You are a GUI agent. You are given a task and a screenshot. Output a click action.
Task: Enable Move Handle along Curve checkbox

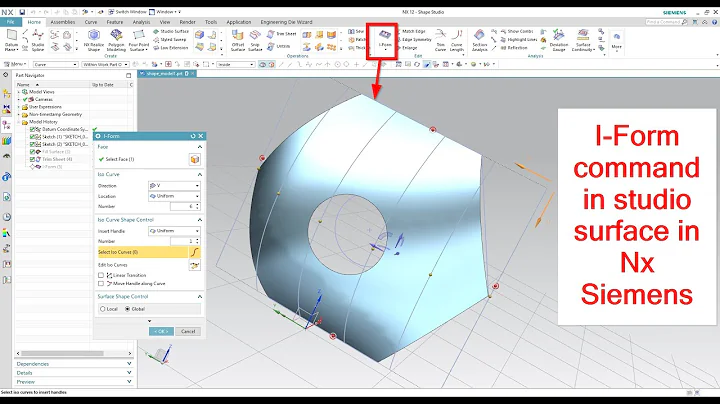(x=101, y=284)
